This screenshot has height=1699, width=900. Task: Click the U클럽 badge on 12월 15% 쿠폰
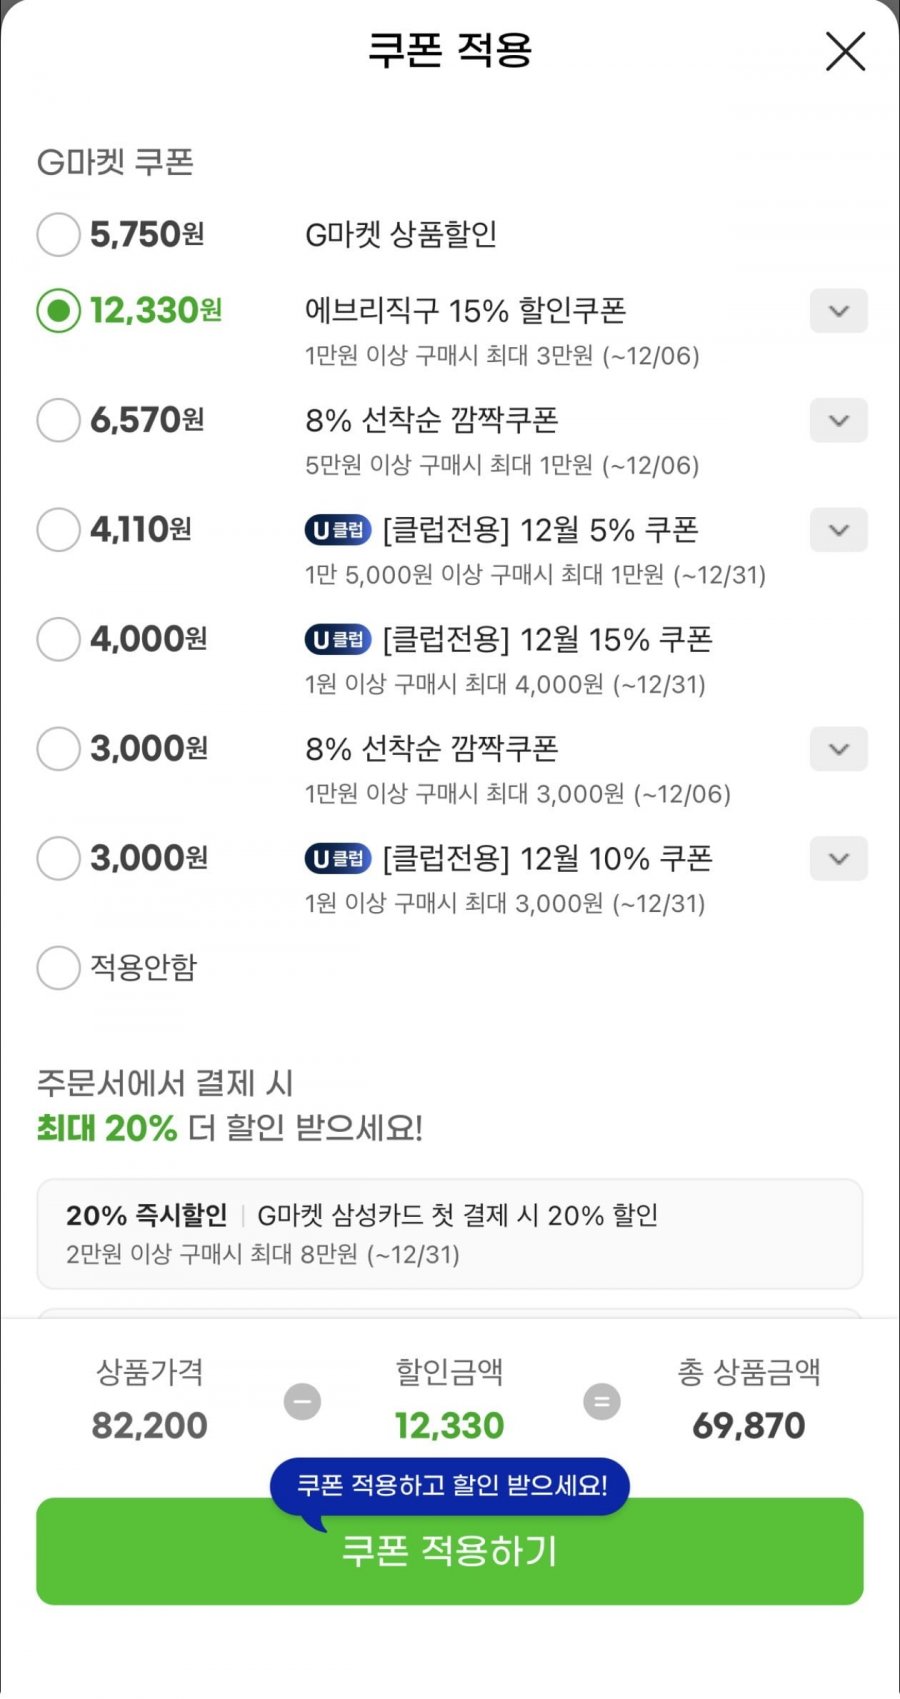[338, 639]
